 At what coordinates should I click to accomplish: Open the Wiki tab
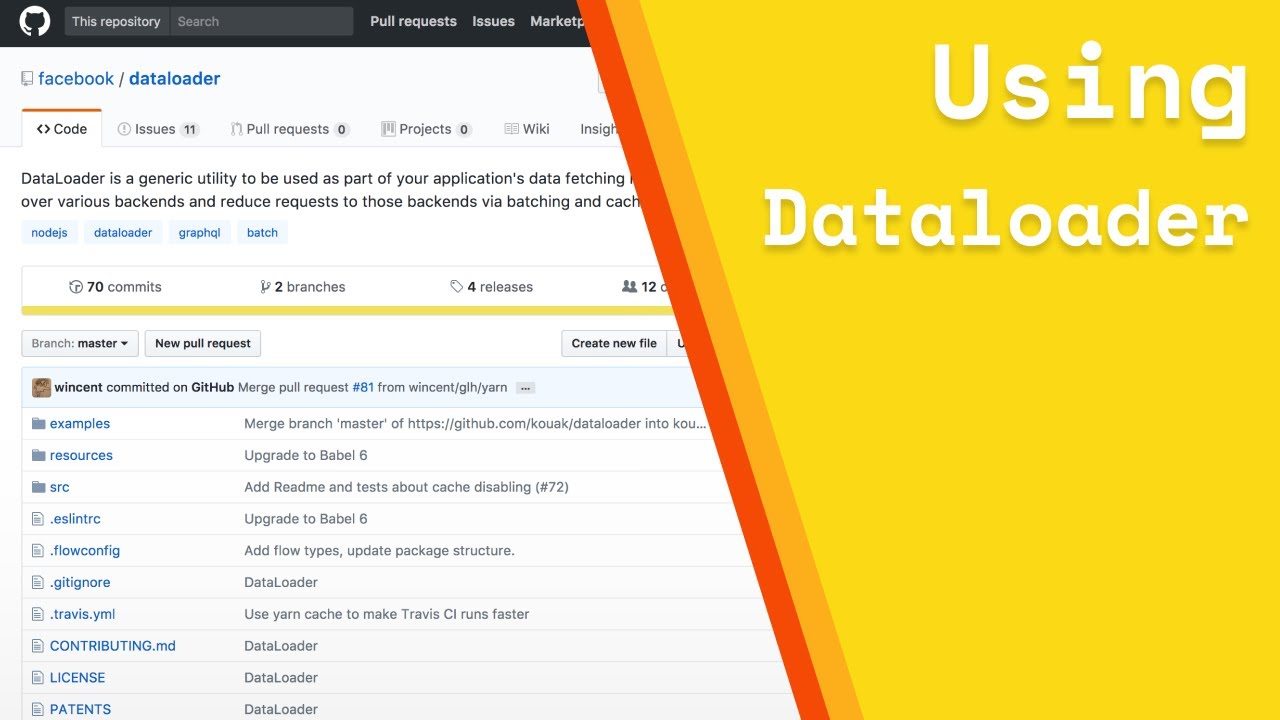coord(527,129)
